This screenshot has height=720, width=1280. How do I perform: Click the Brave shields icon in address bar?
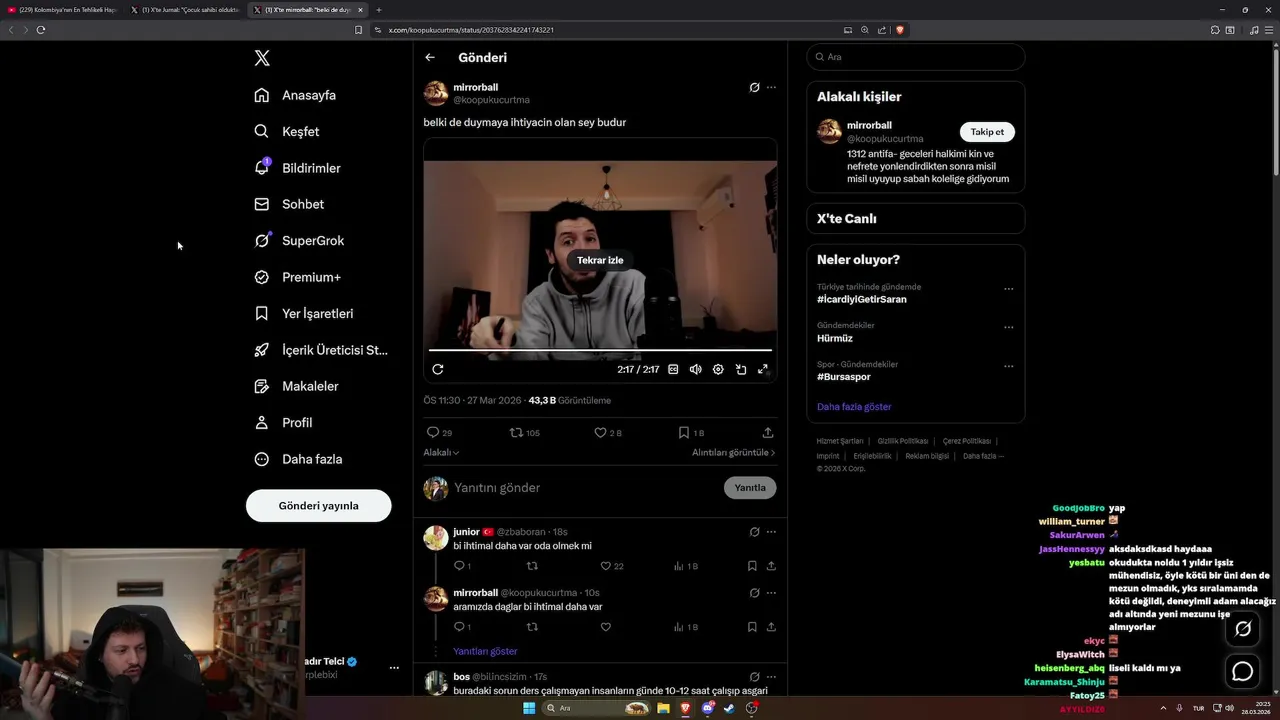(x=900, y=30)
